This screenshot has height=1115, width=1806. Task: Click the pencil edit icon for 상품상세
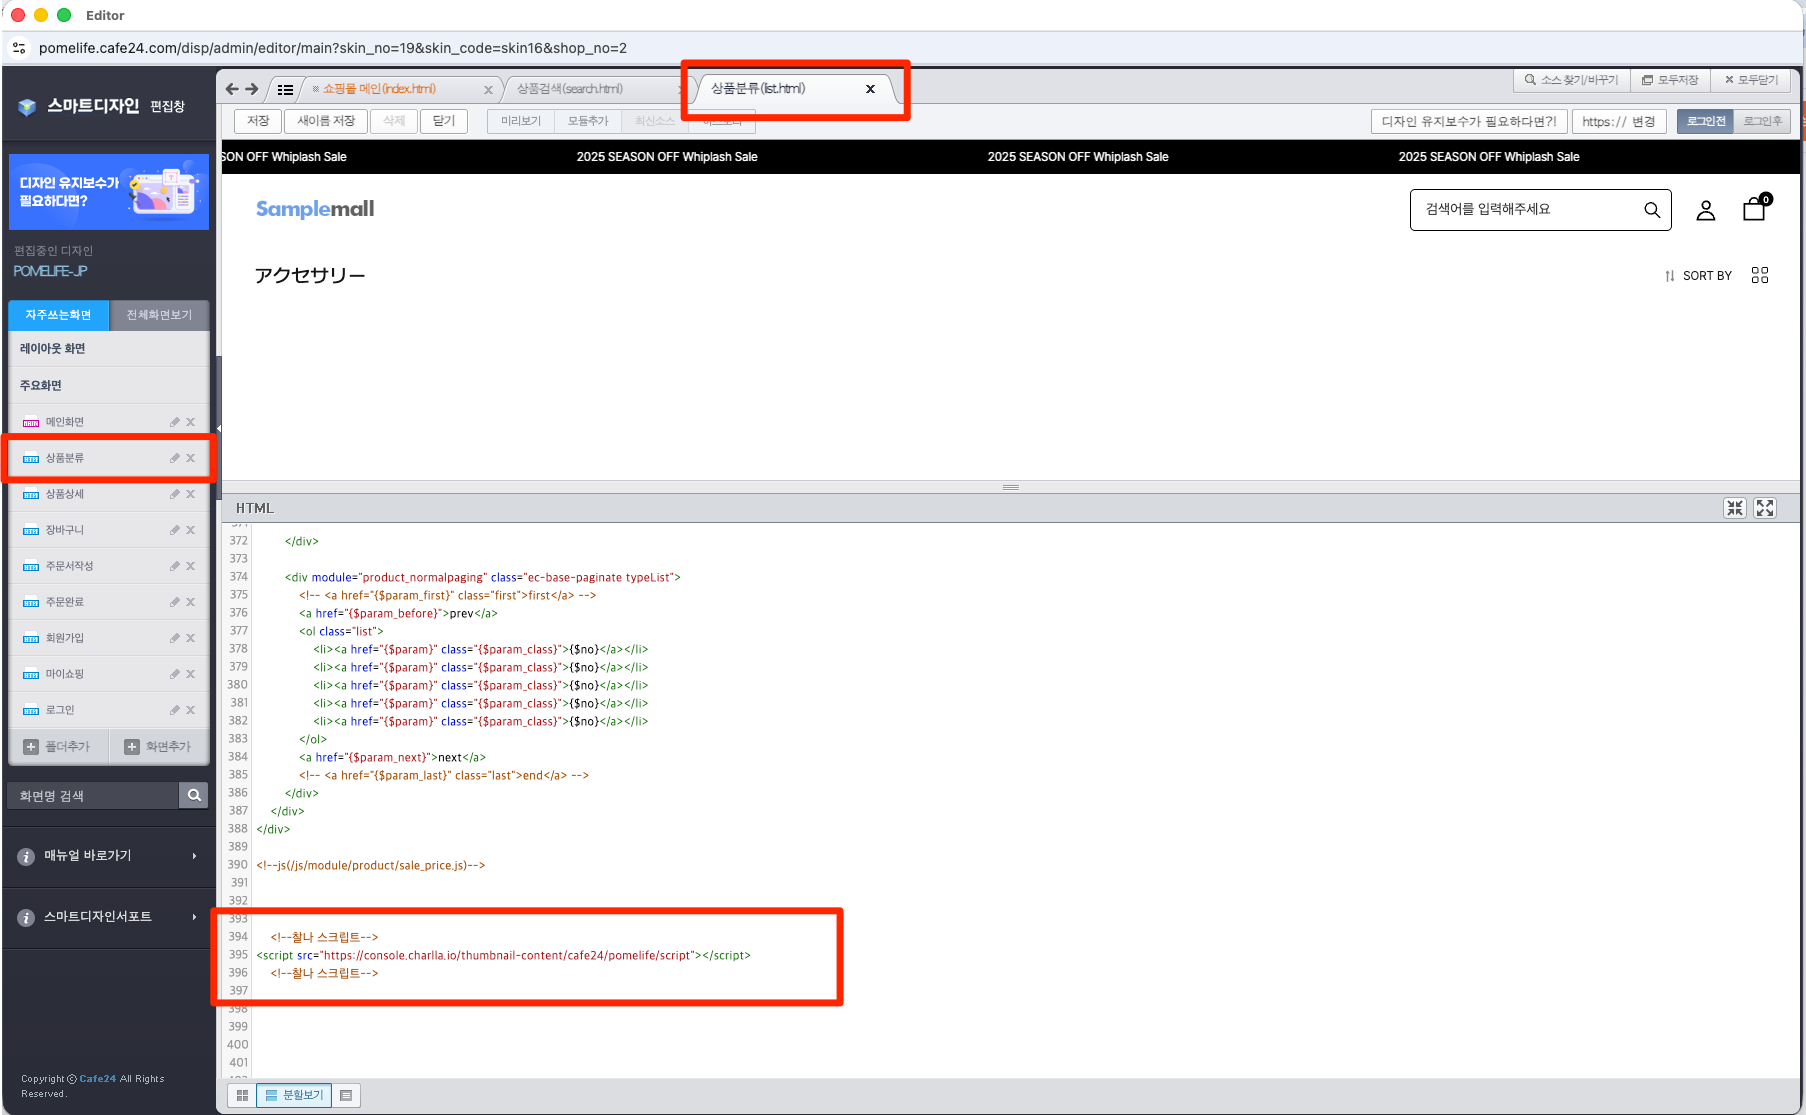(175, 494)
